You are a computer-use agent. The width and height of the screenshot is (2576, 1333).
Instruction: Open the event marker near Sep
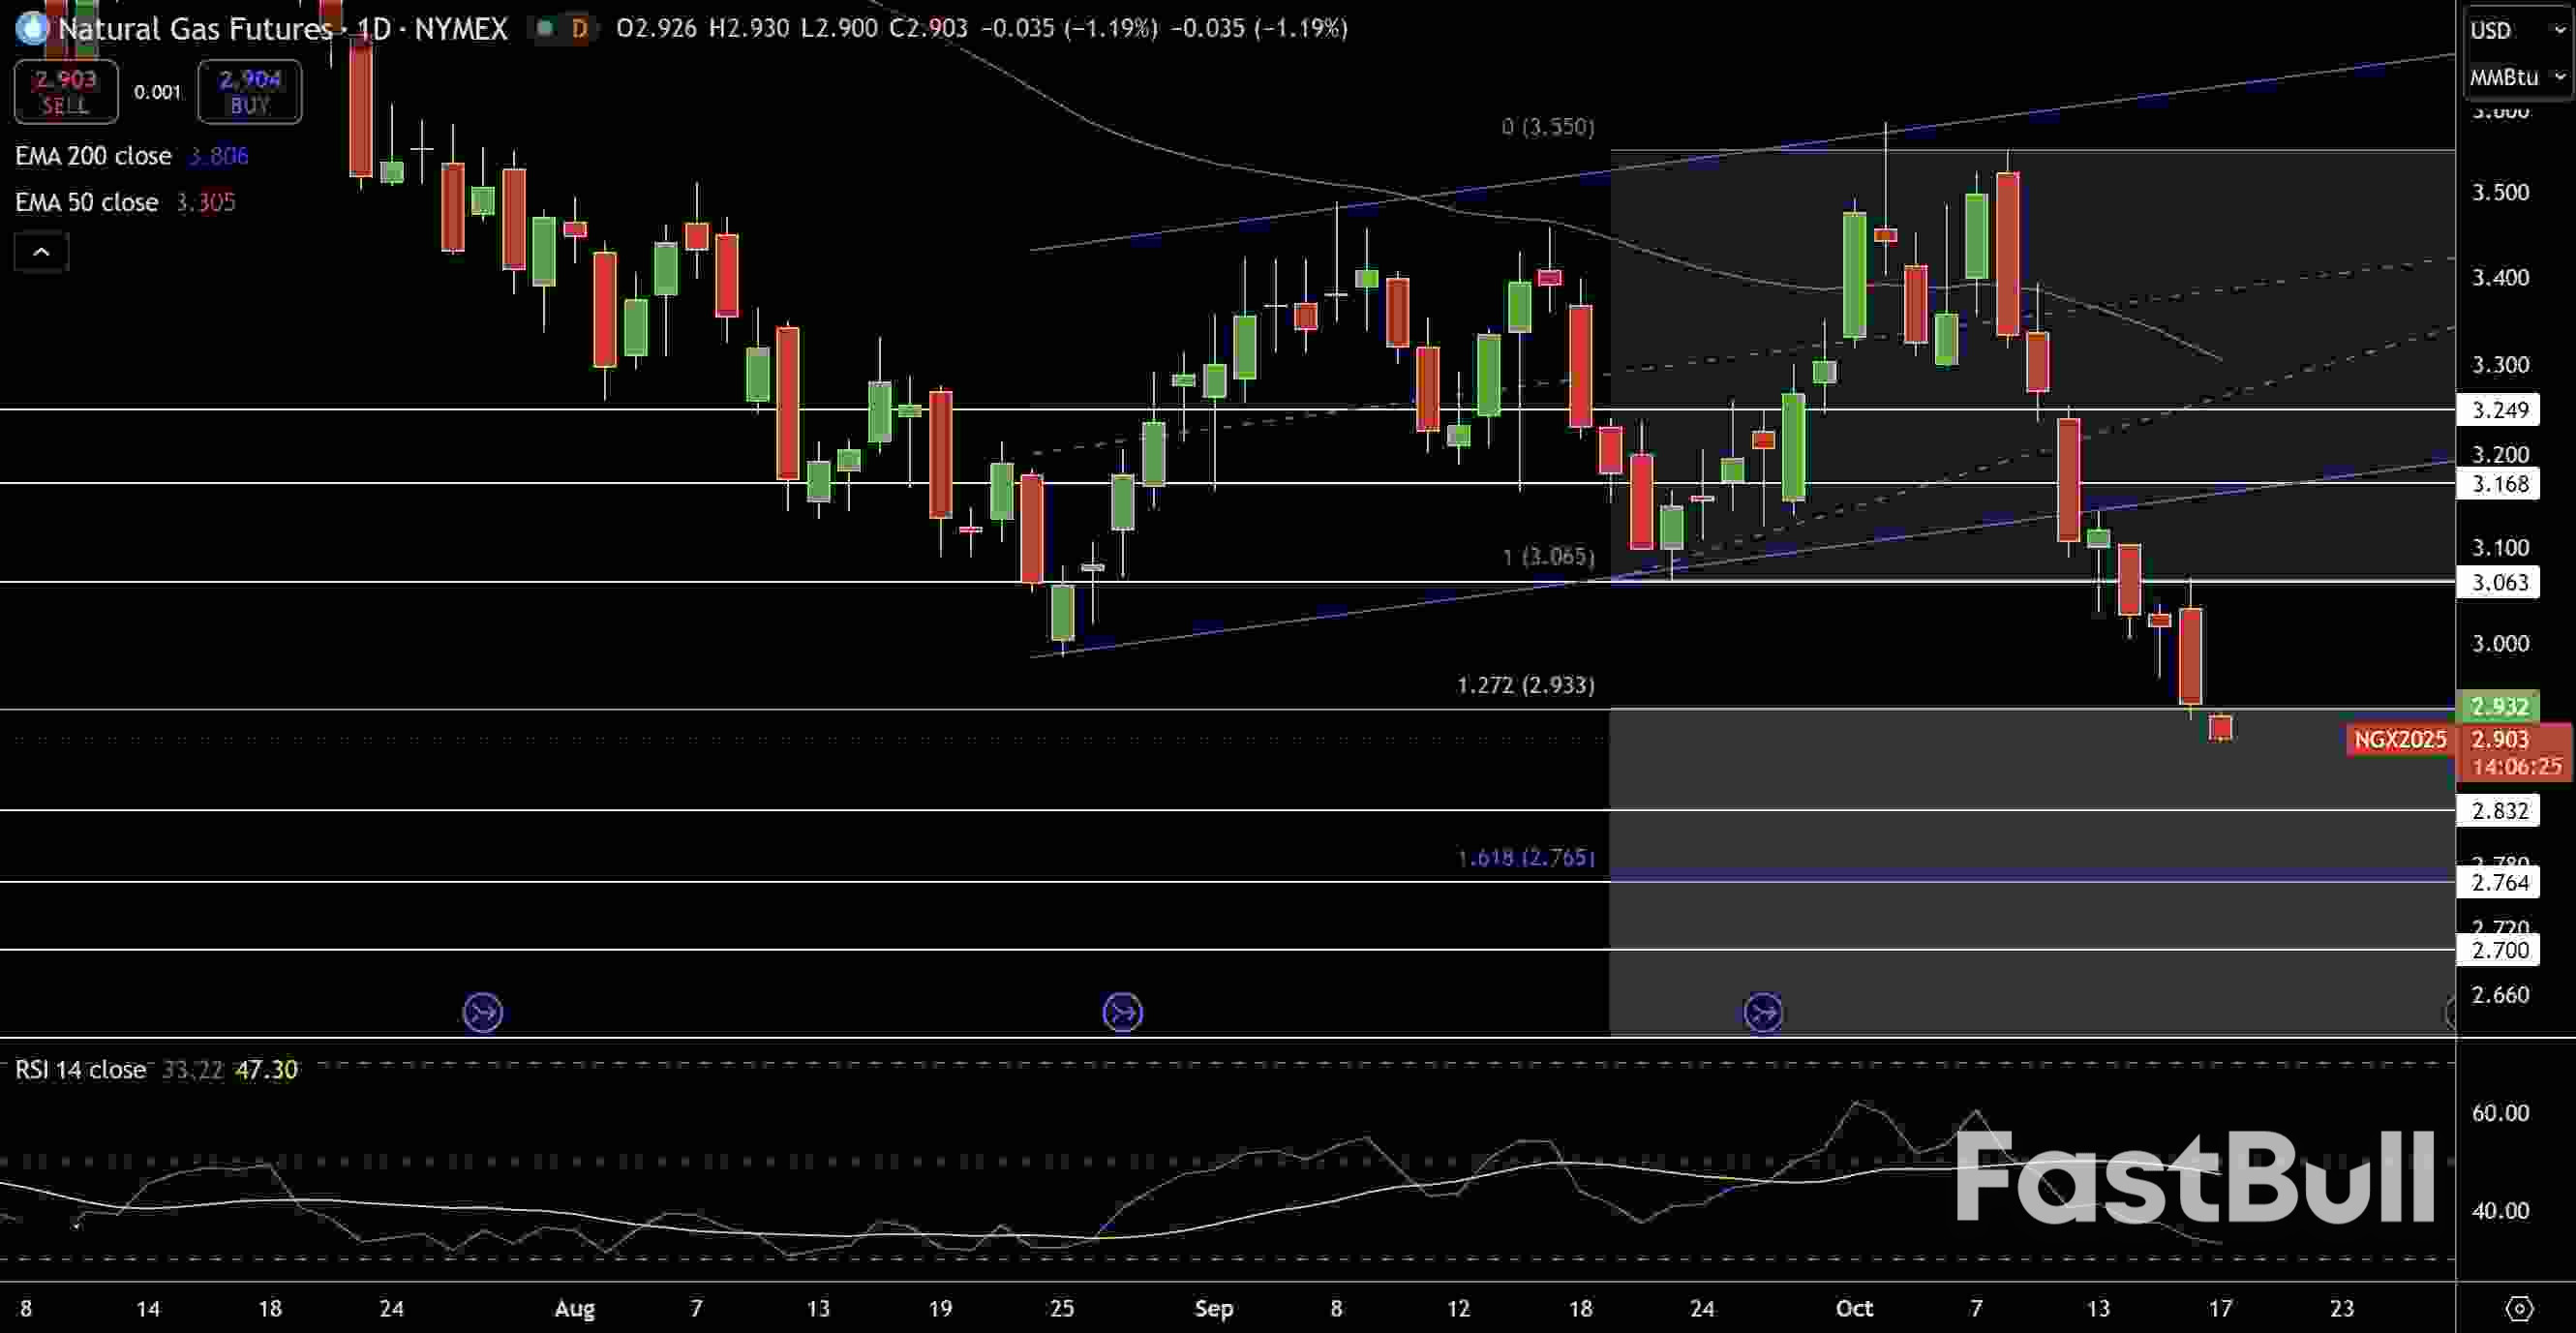(1122, 1012)
